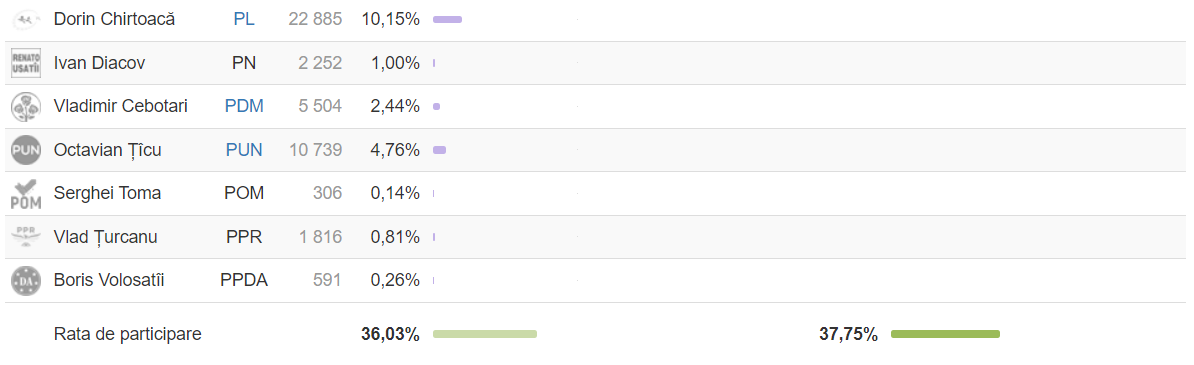Click the PPR party logo beside Vlad Țurcanu
Screen dimensions: 1194x365
click(x=26, y=237)
